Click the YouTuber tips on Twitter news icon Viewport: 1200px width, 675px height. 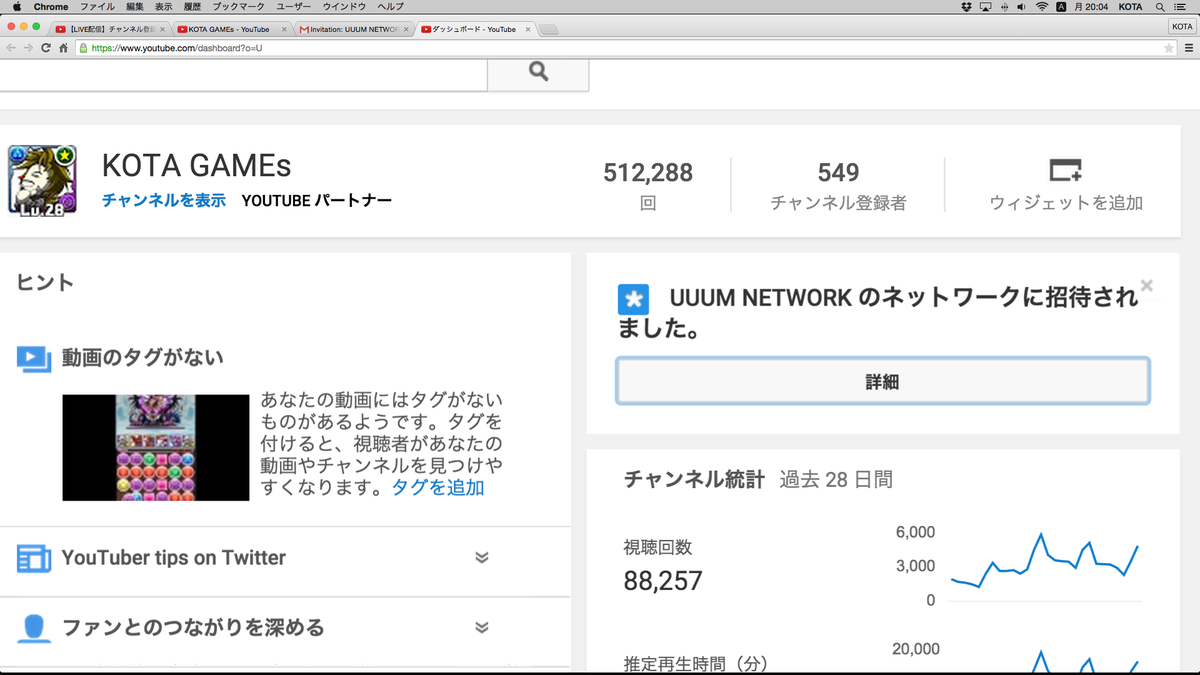point(34,558)
